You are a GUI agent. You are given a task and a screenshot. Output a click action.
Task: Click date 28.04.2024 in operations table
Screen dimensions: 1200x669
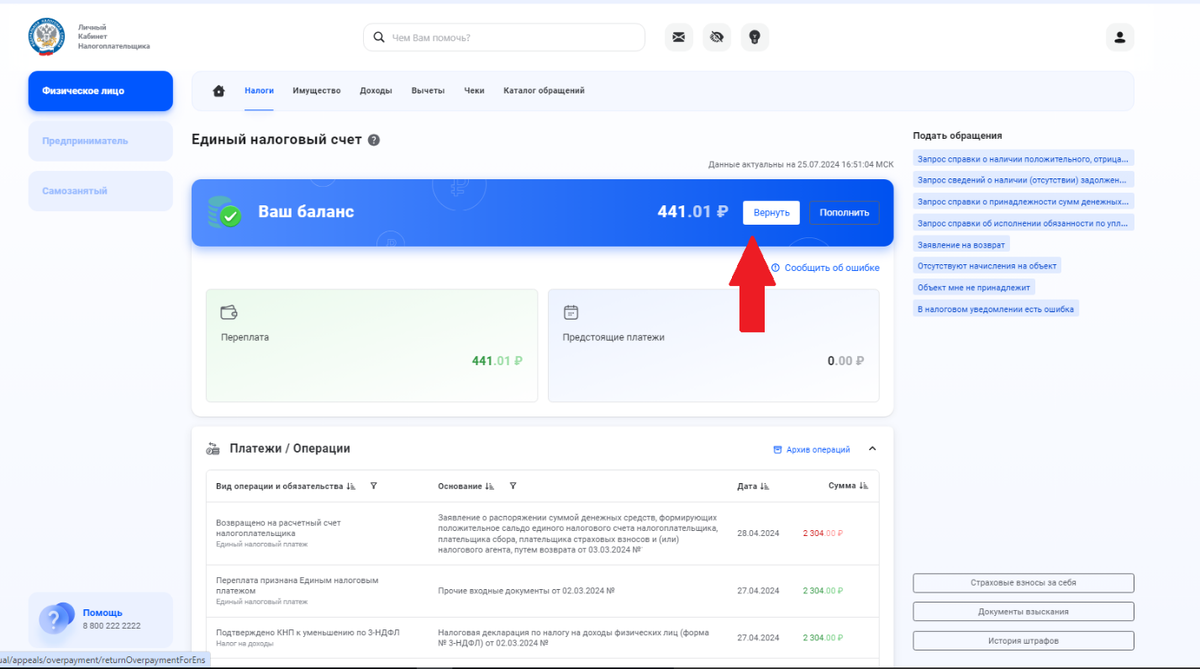[x=757, y=534]
